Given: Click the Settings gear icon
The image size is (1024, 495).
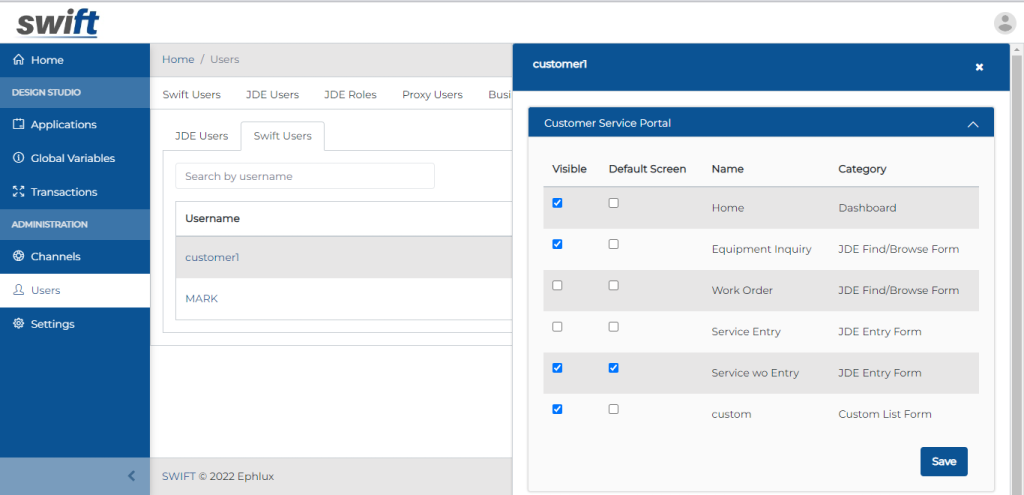Looking at the screenshot, I should 18,324.
